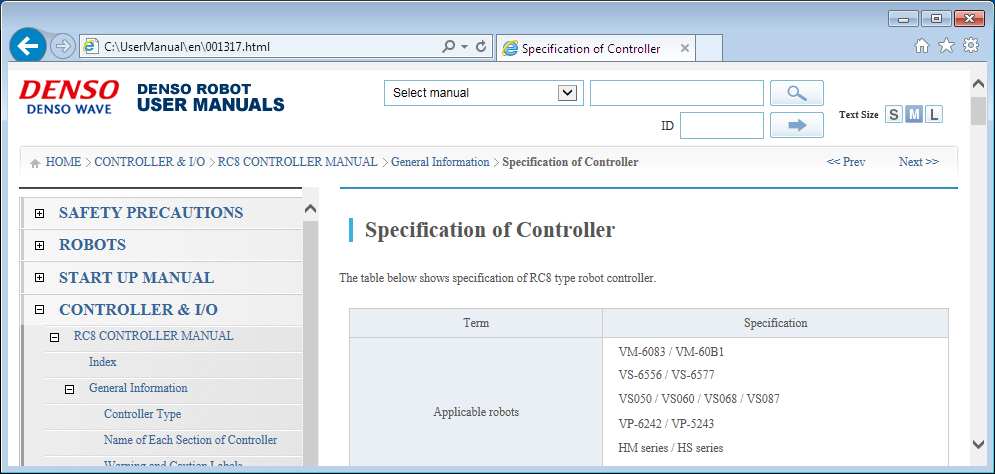Screen dimensions: 995x474
Task: Open the browser tools gear icon
Action: (x=970, y=46)
